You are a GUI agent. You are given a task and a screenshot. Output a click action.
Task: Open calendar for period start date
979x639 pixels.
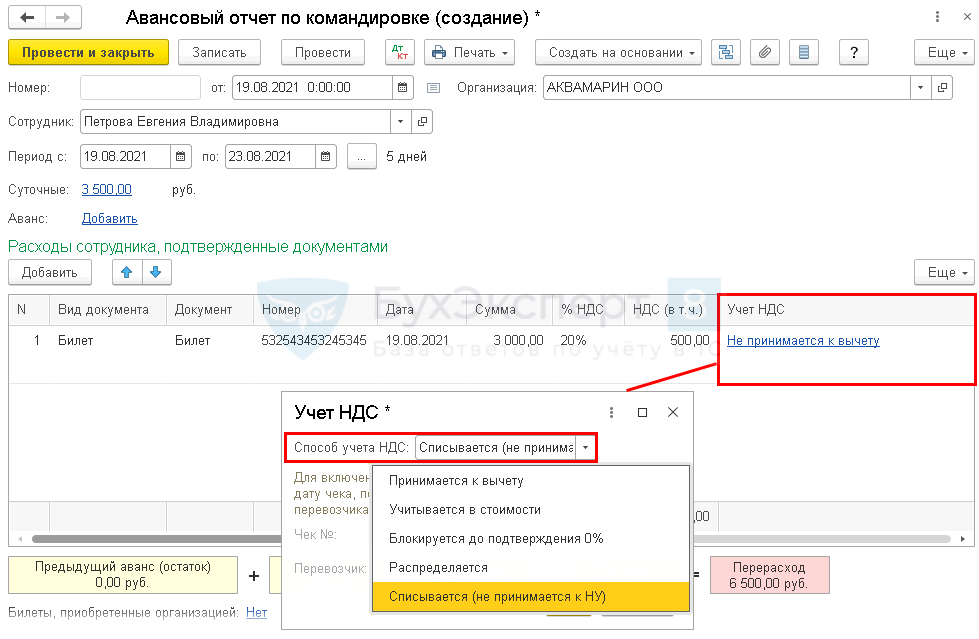181,156
